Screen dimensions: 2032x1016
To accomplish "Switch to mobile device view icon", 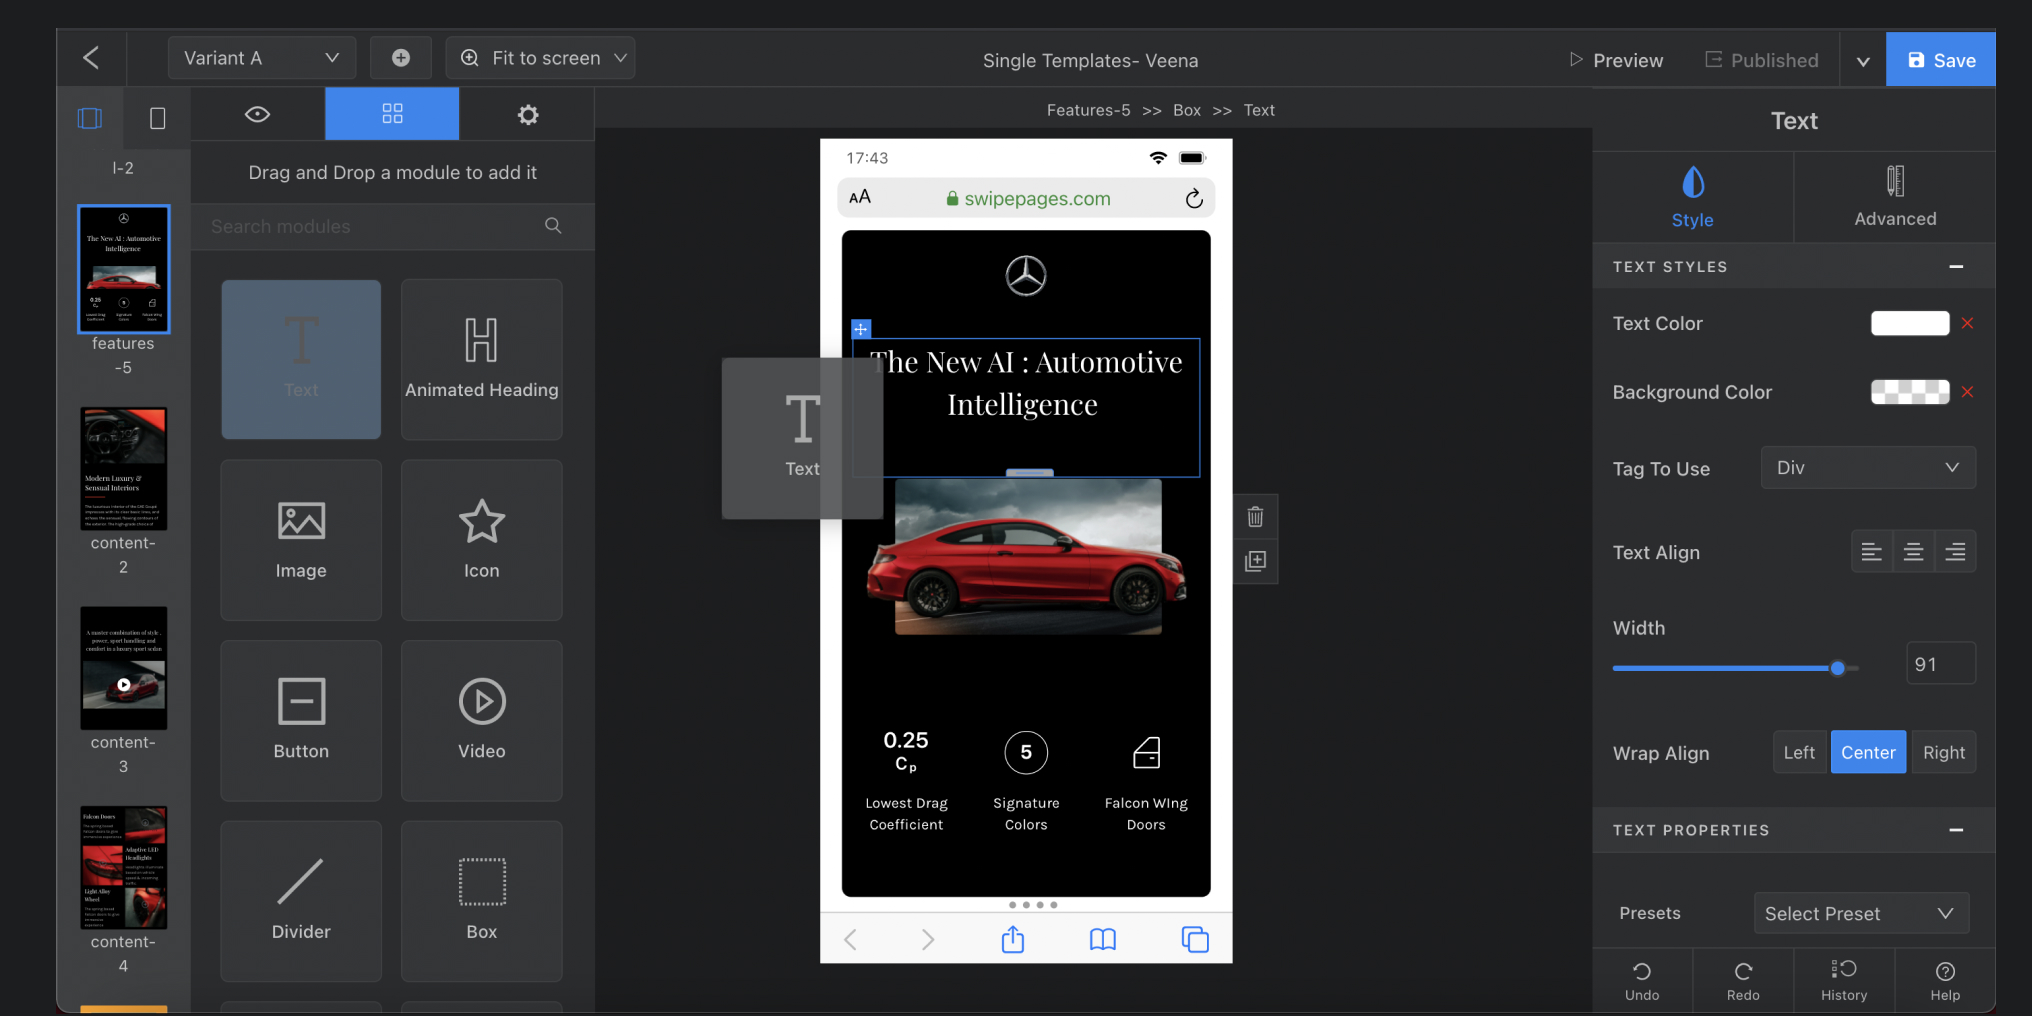I will [157, 118].
